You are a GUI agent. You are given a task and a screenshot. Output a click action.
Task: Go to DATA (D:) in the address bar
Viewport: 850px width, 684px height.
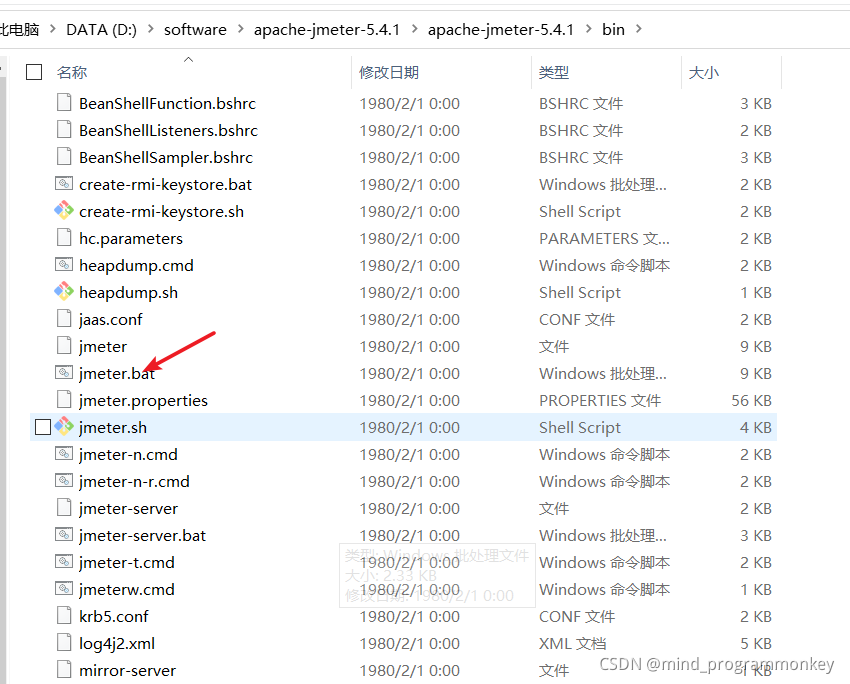[x=101, y=29]
